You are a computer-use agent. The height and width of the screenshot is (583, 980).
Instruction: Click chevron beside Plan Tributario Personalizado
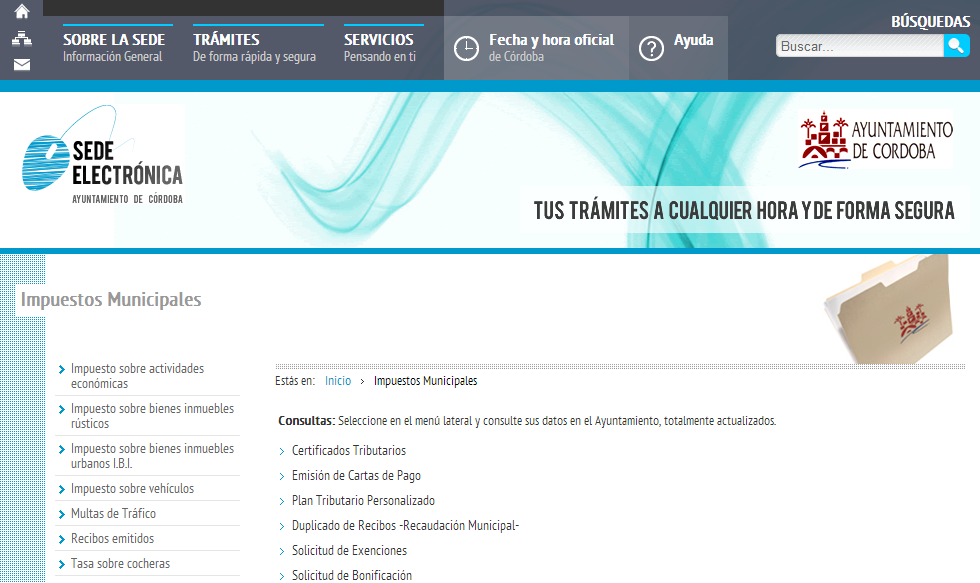coord(282,501)
